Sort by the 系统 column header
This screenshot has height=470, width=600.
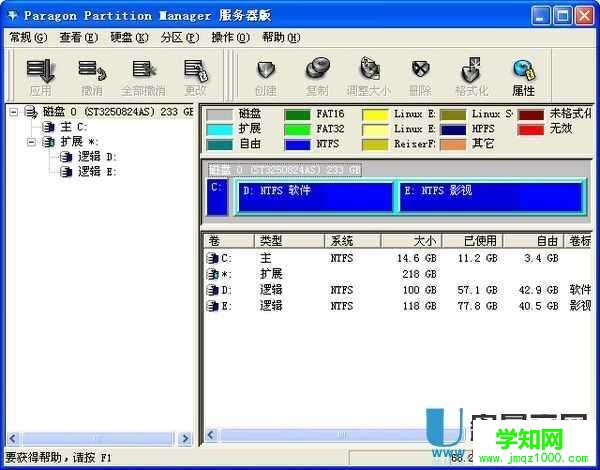(353, 241)
